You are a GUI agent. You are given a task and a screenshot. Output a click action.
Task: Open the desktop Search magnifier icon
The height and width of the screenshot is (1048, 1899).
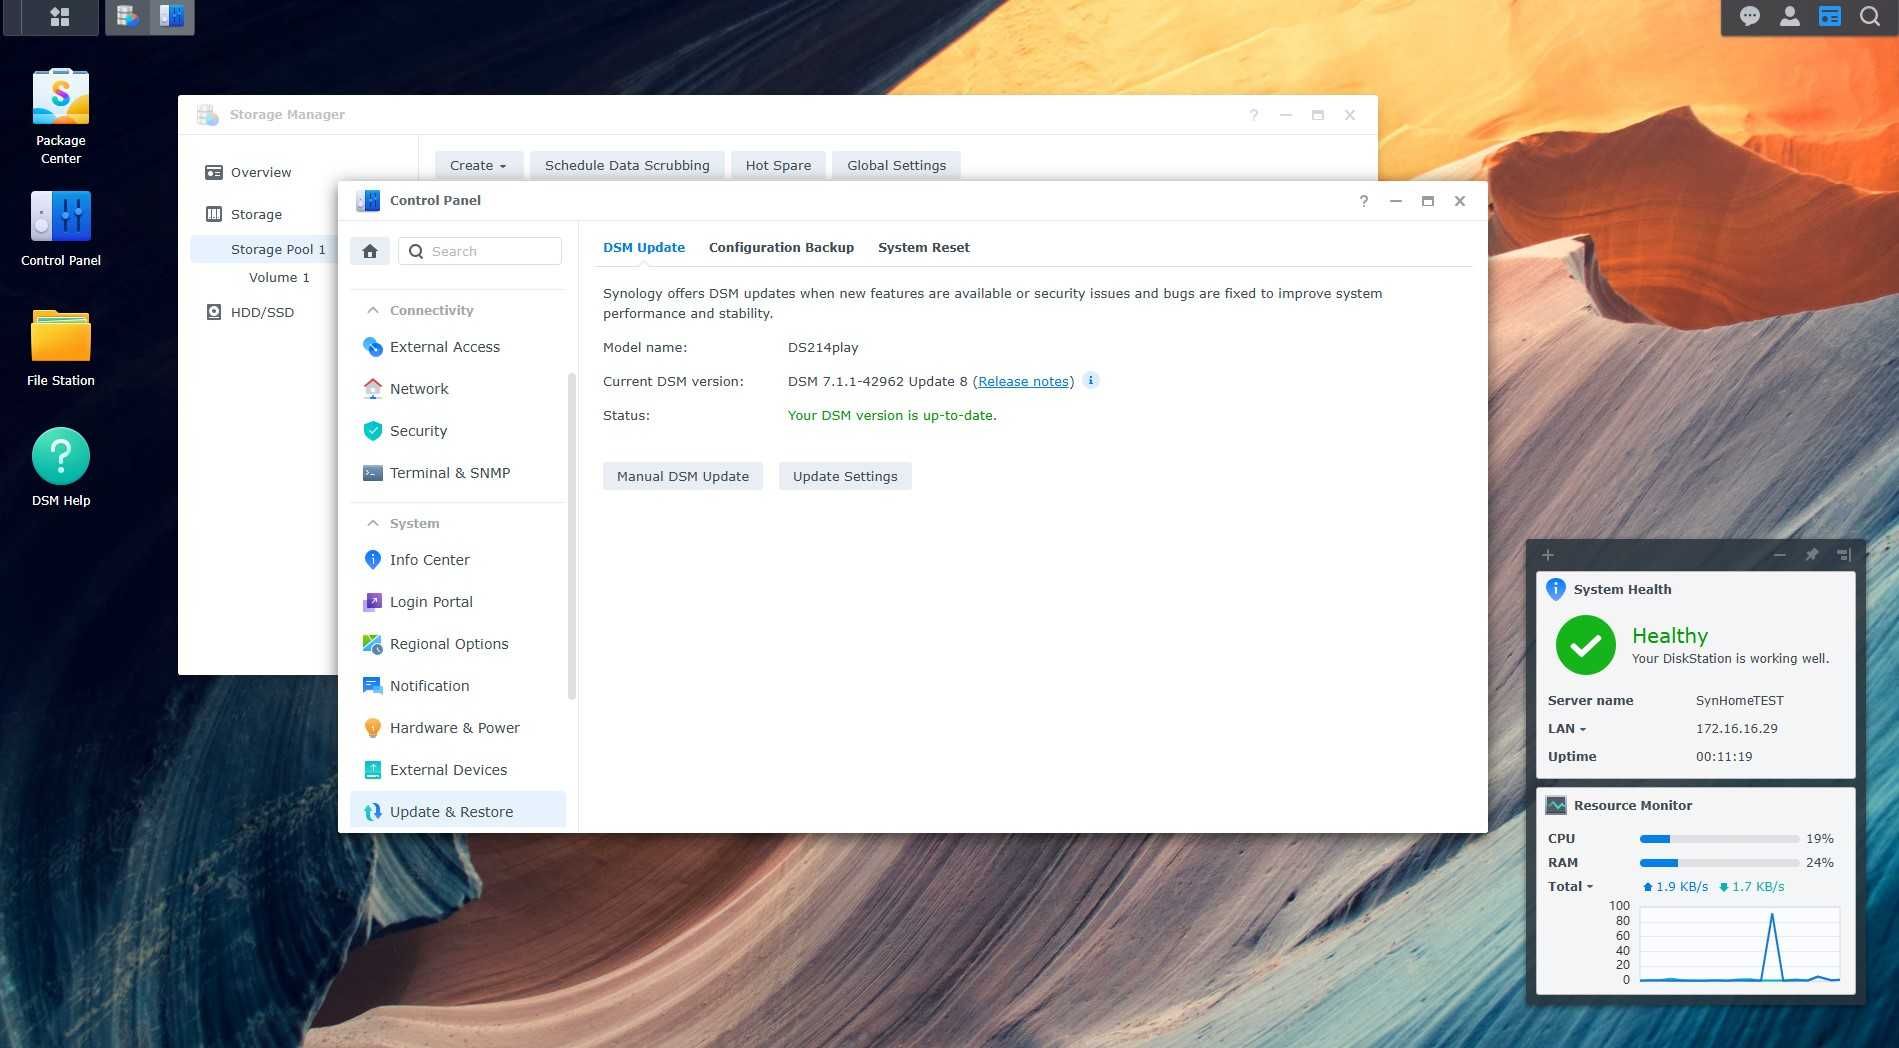[x=1870, y=17]
